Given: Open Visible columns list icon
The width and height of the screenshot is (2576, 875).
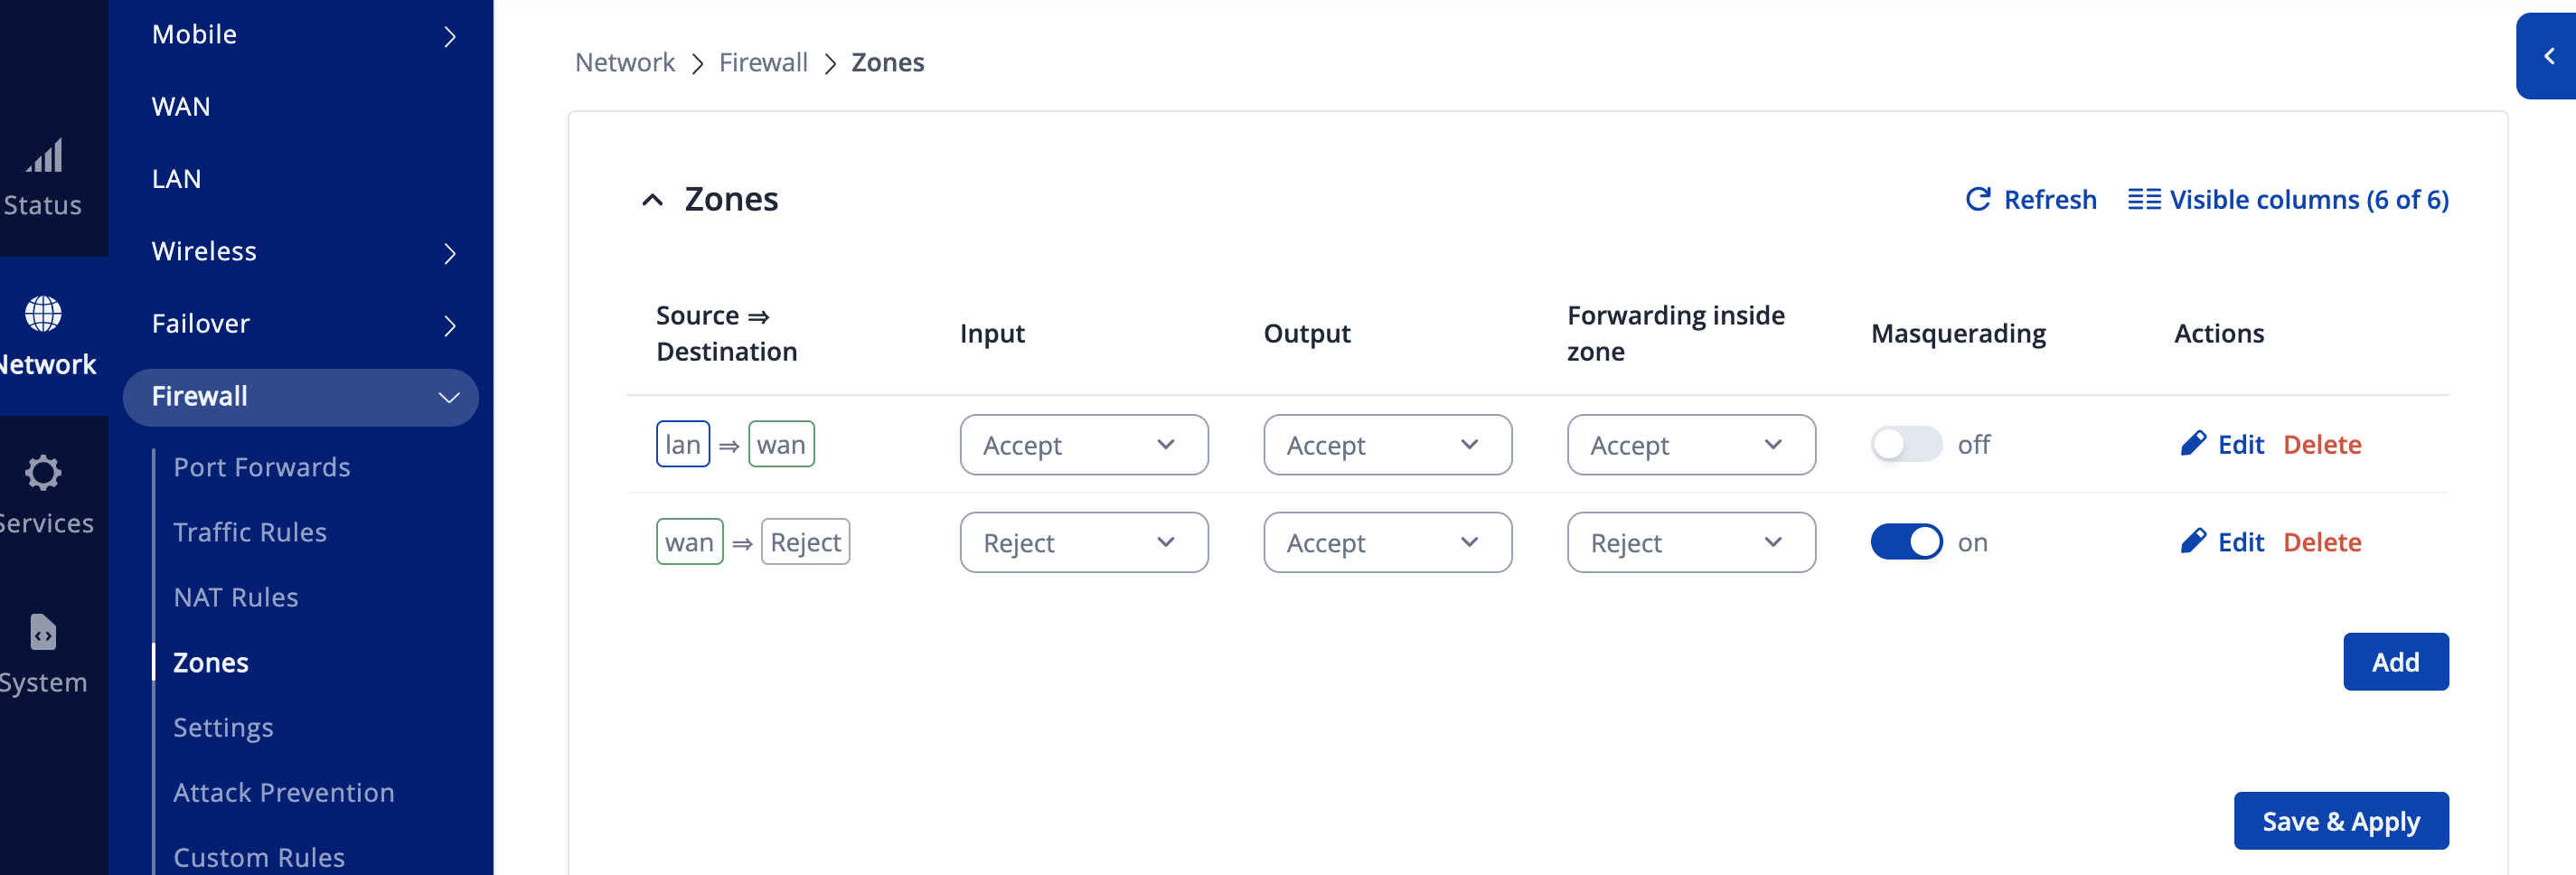Looking at the screenshot, I should click(2143, 200).
